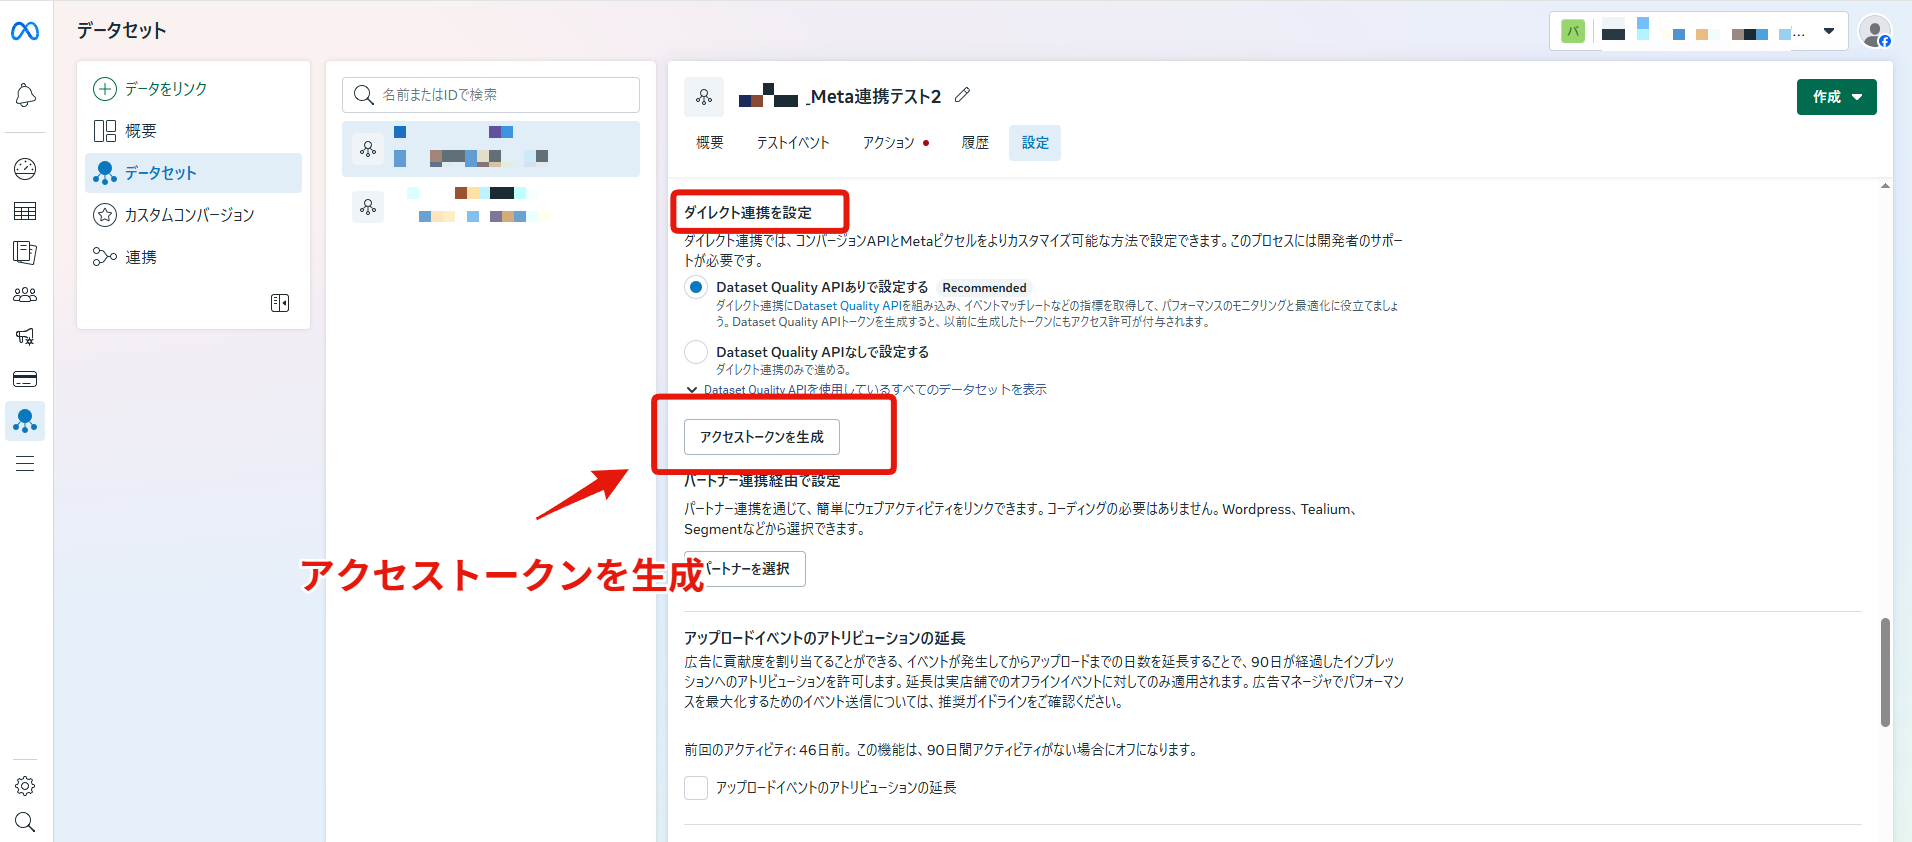Open the search magnifier in left rail
The width and height of the screenshot is (1912, 842).
click(25, 822)
